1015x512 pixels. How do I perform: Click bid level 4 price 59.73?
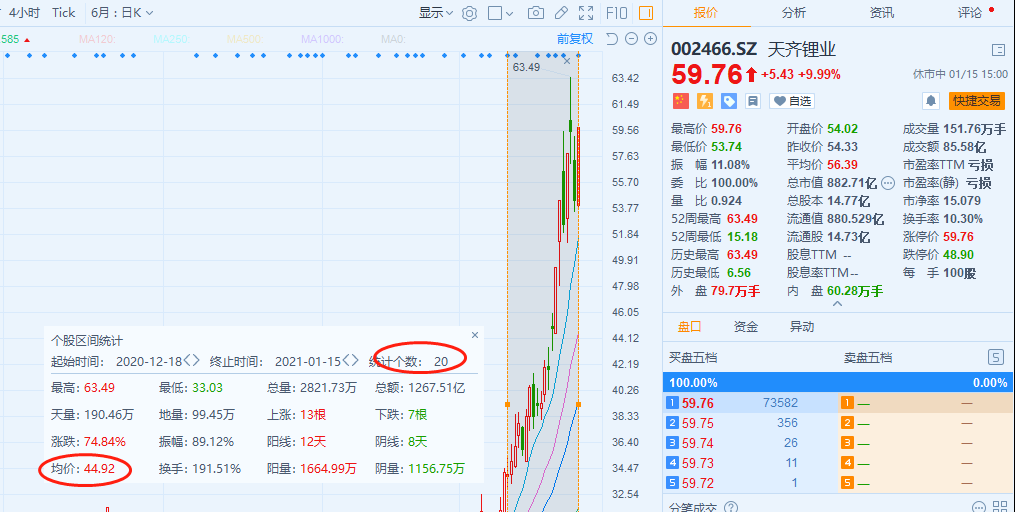click(698, 463)
